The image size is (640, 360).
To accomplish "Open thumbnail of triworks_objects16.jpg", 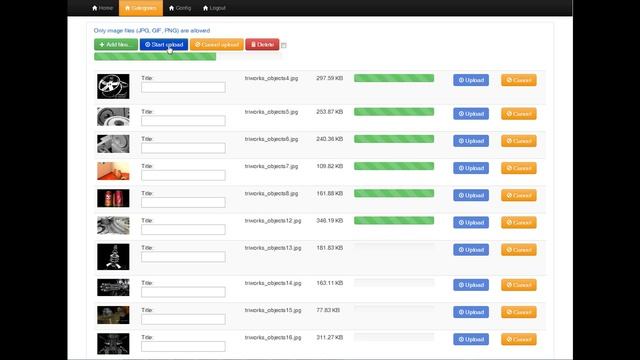I will click(x=113, y=344).
